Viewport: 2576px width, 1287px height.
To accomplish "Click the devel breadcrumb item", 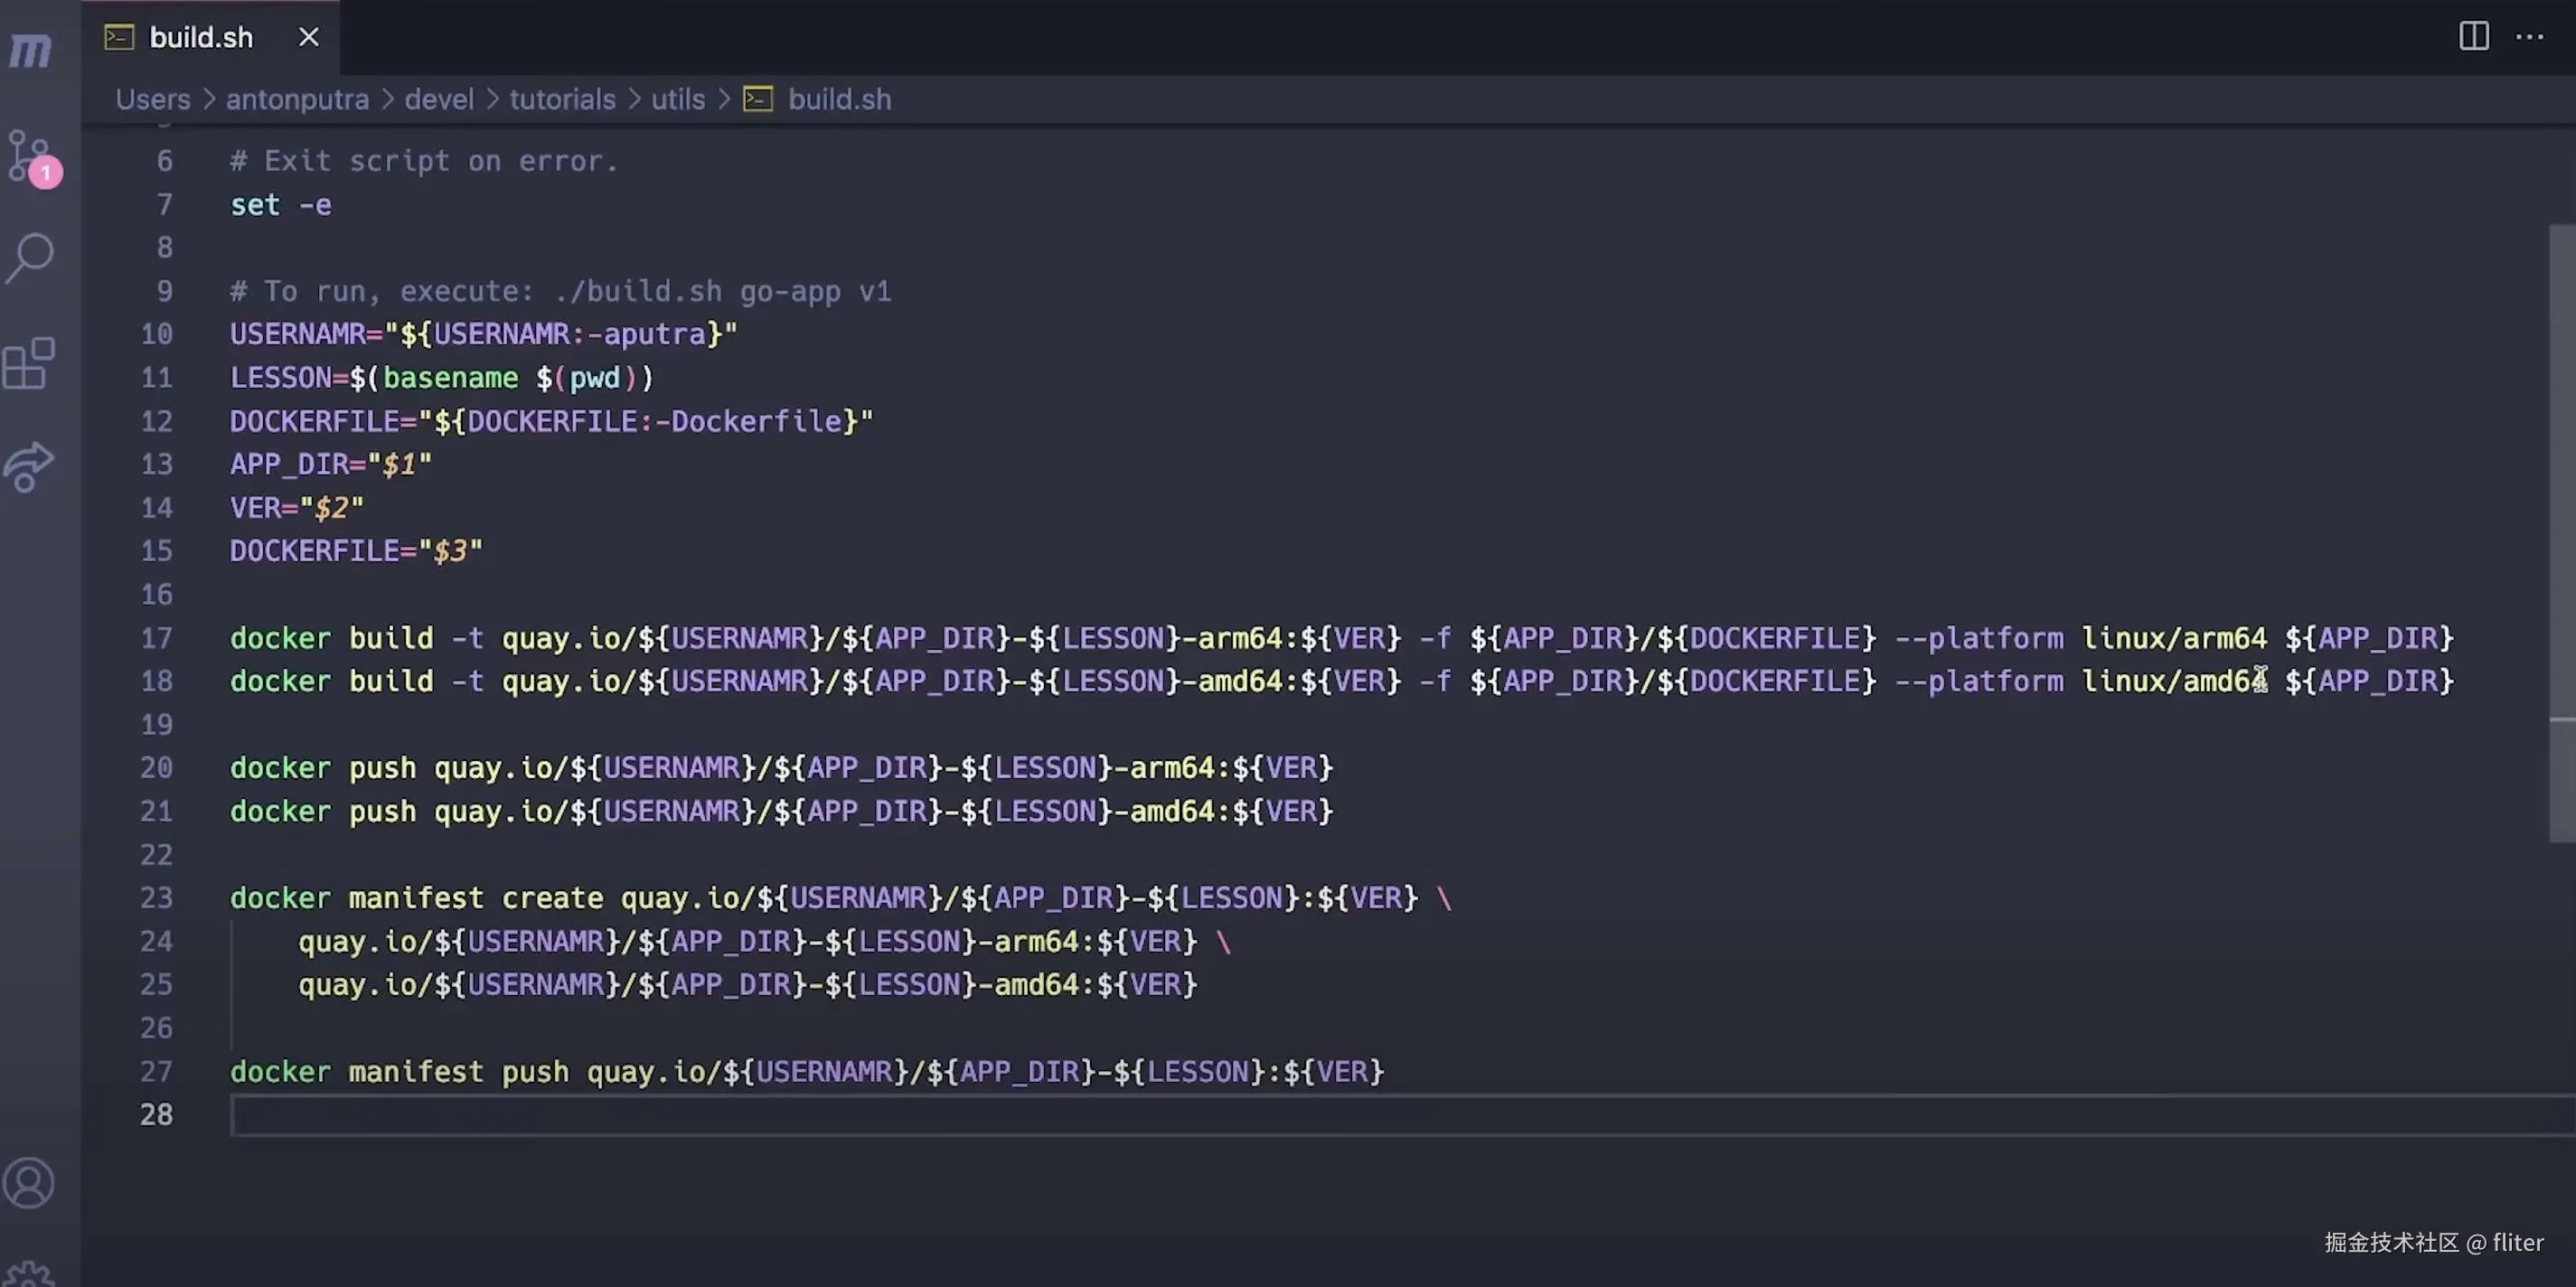I will (438, 99).
